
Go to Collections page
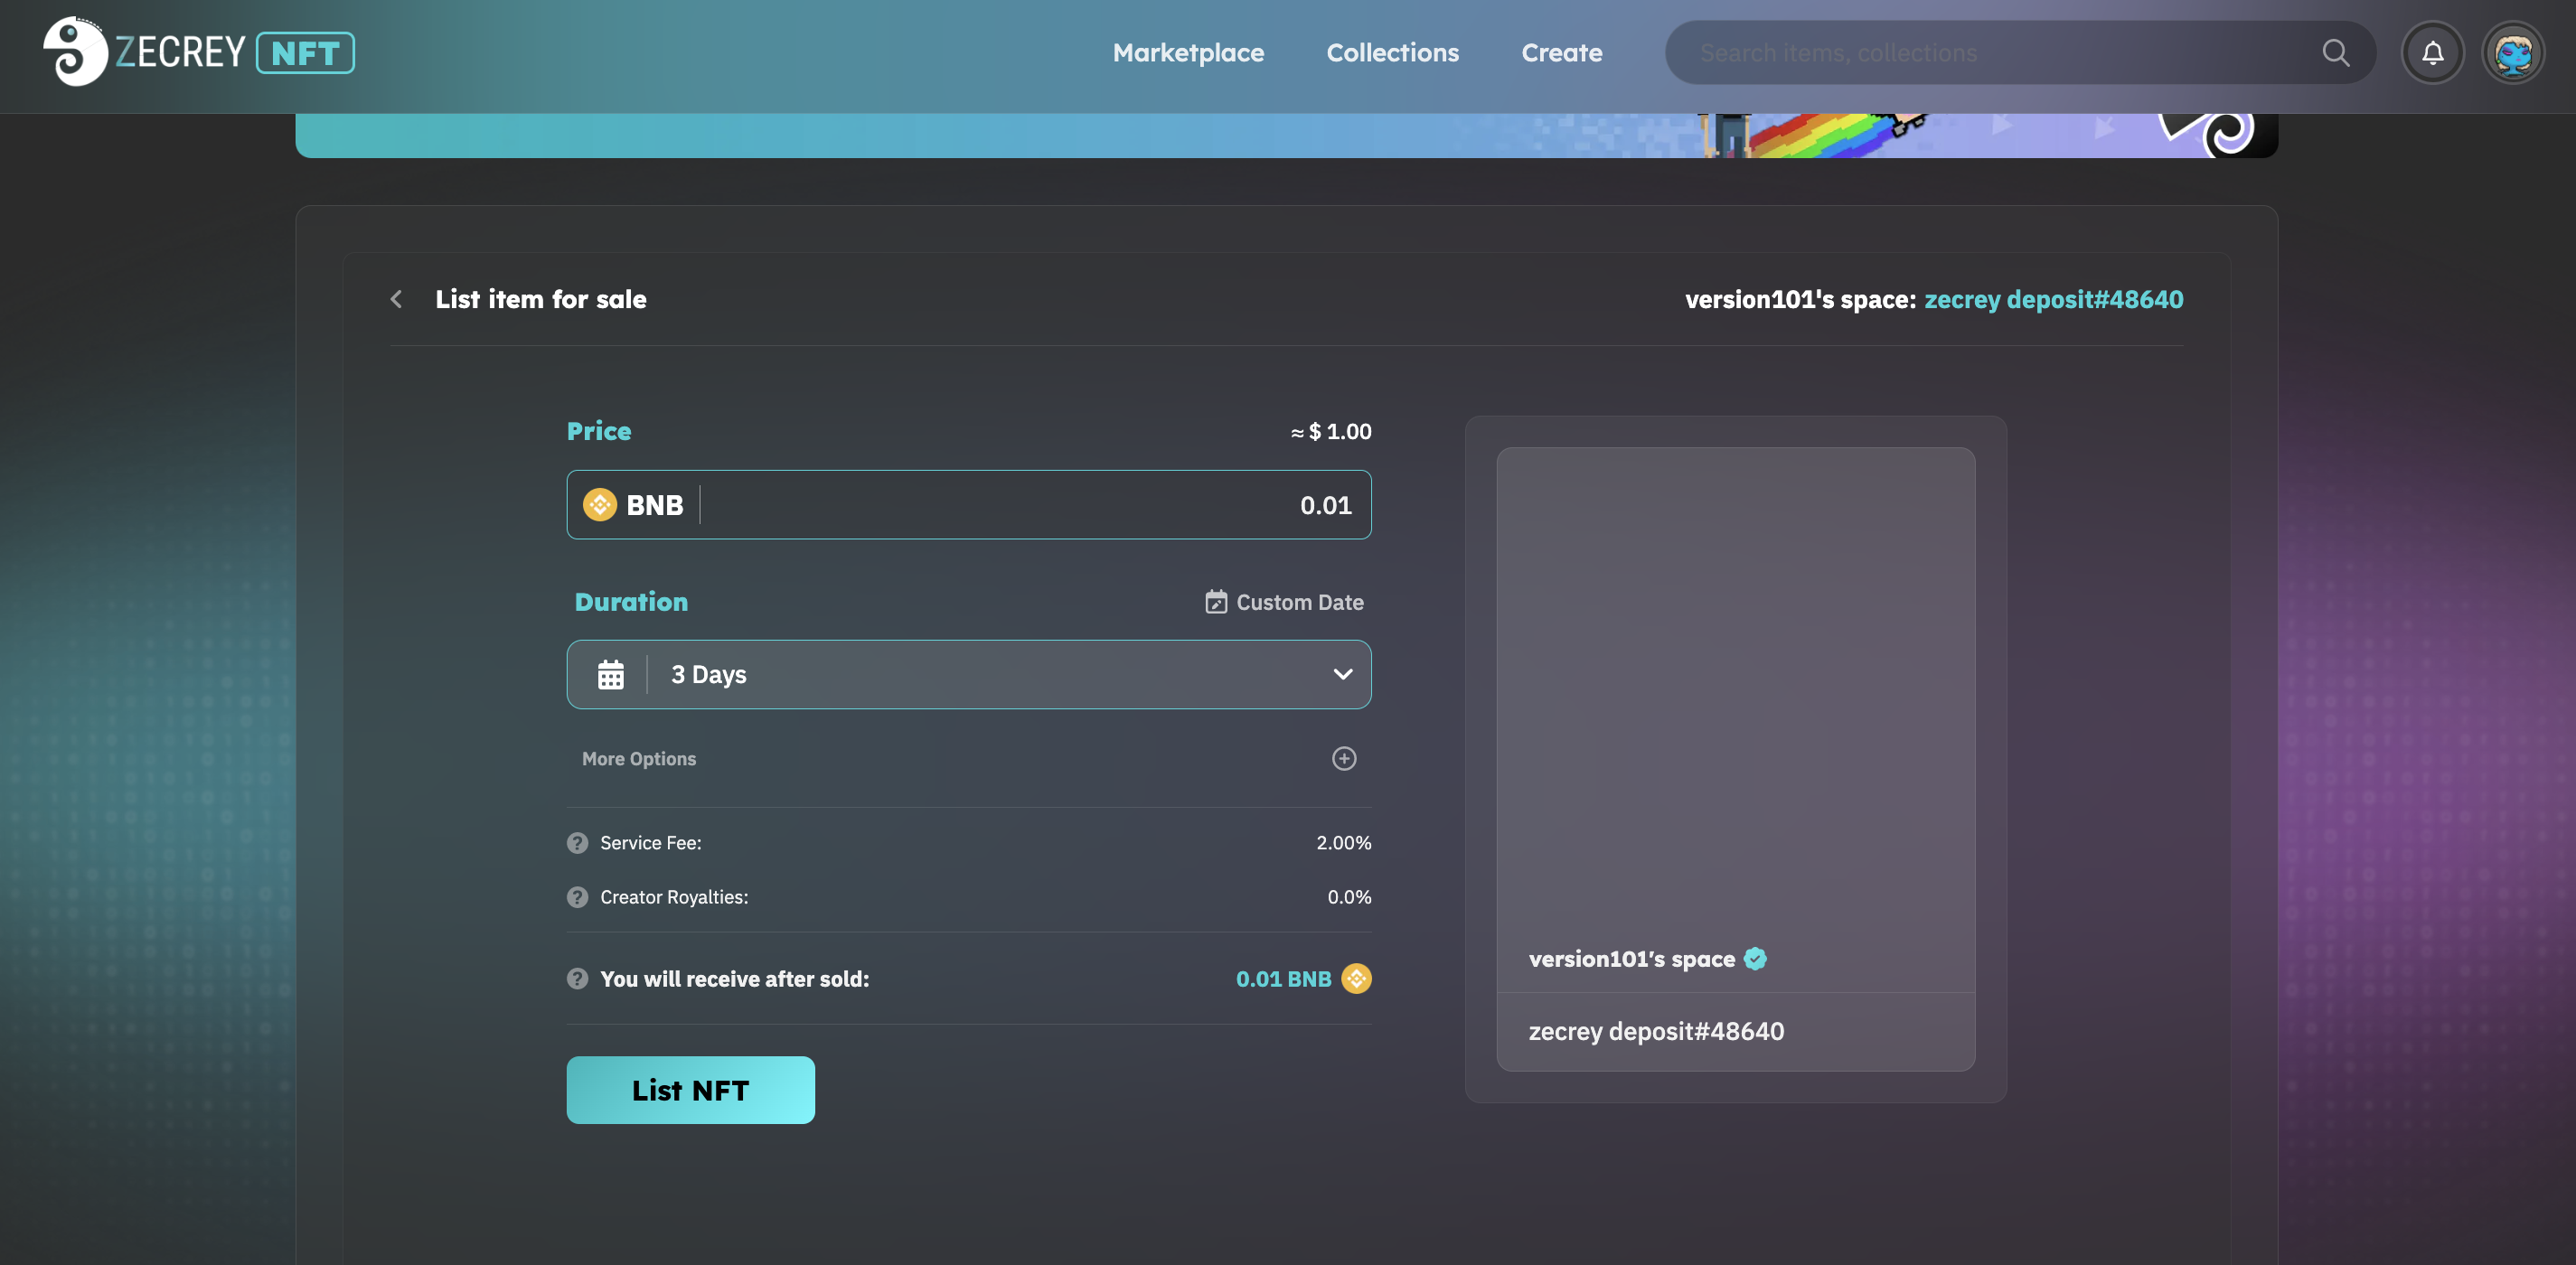[x=1392, y=52]
